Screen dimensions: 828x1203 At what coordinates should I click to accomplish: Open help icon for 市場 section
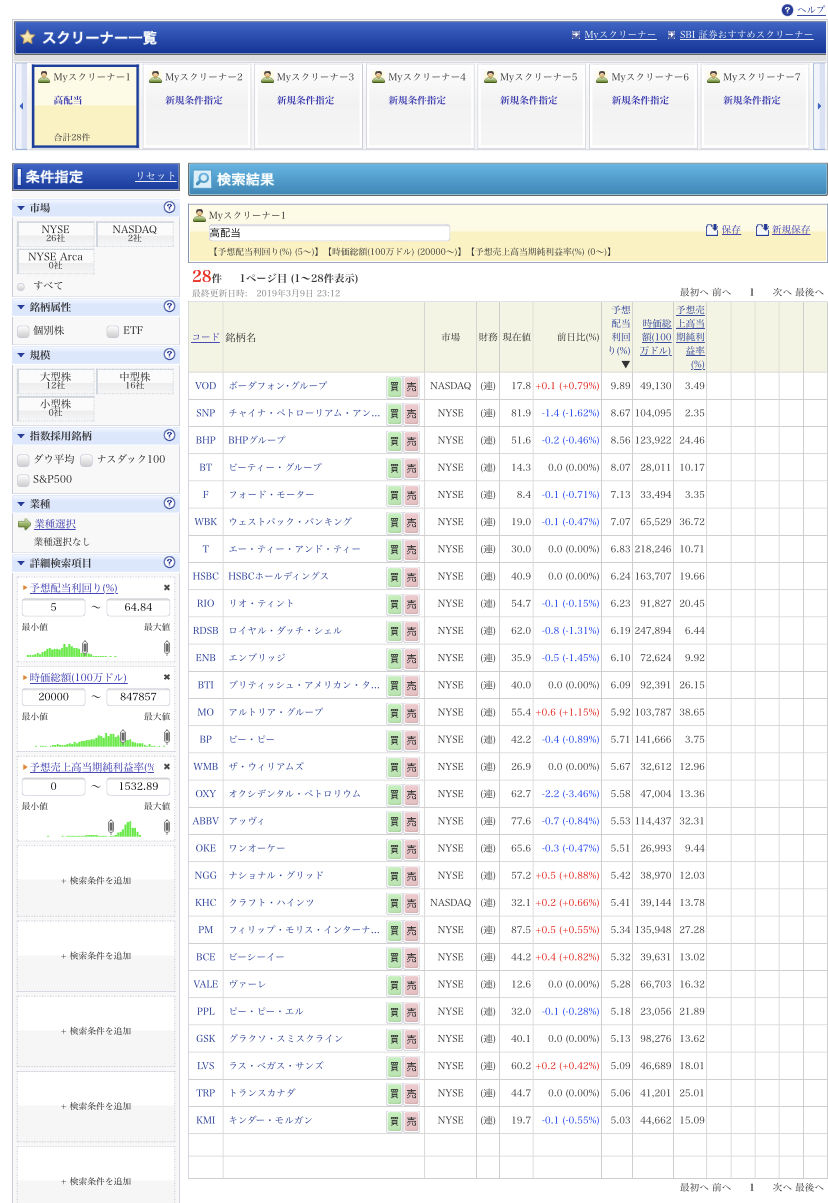pos(169,207)
